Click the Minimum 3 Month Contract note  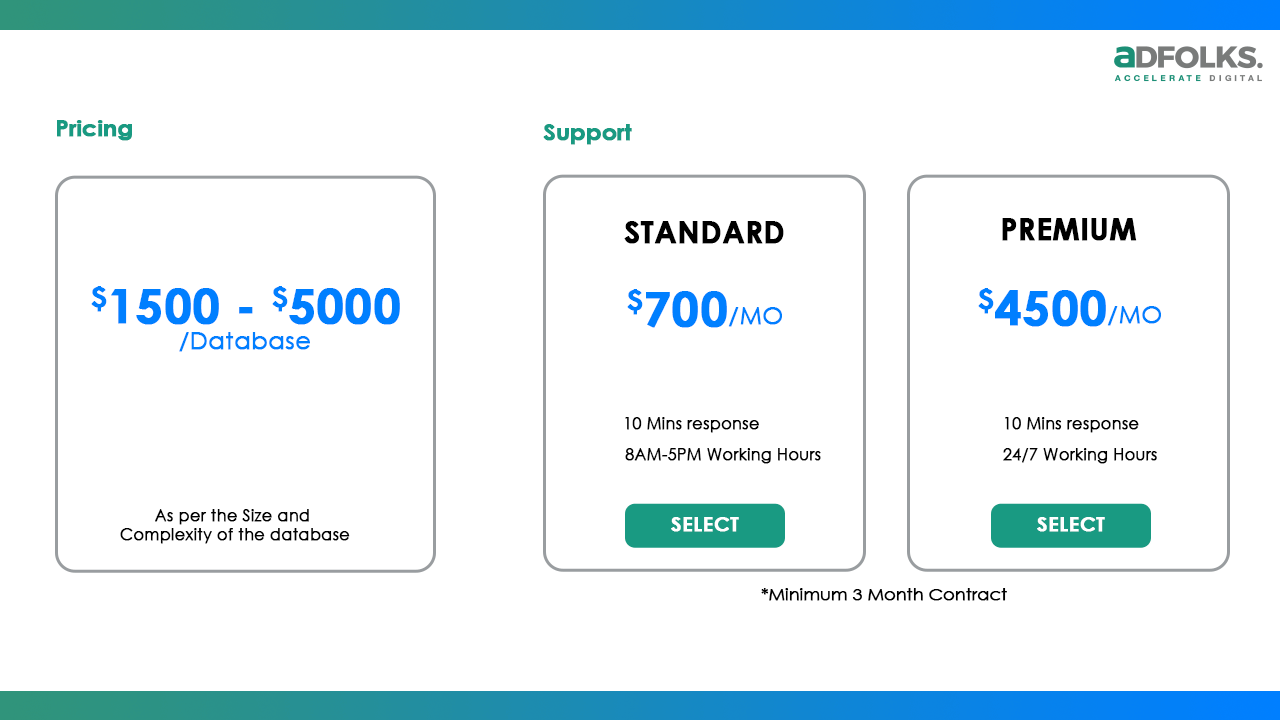[x=884, y=595]
